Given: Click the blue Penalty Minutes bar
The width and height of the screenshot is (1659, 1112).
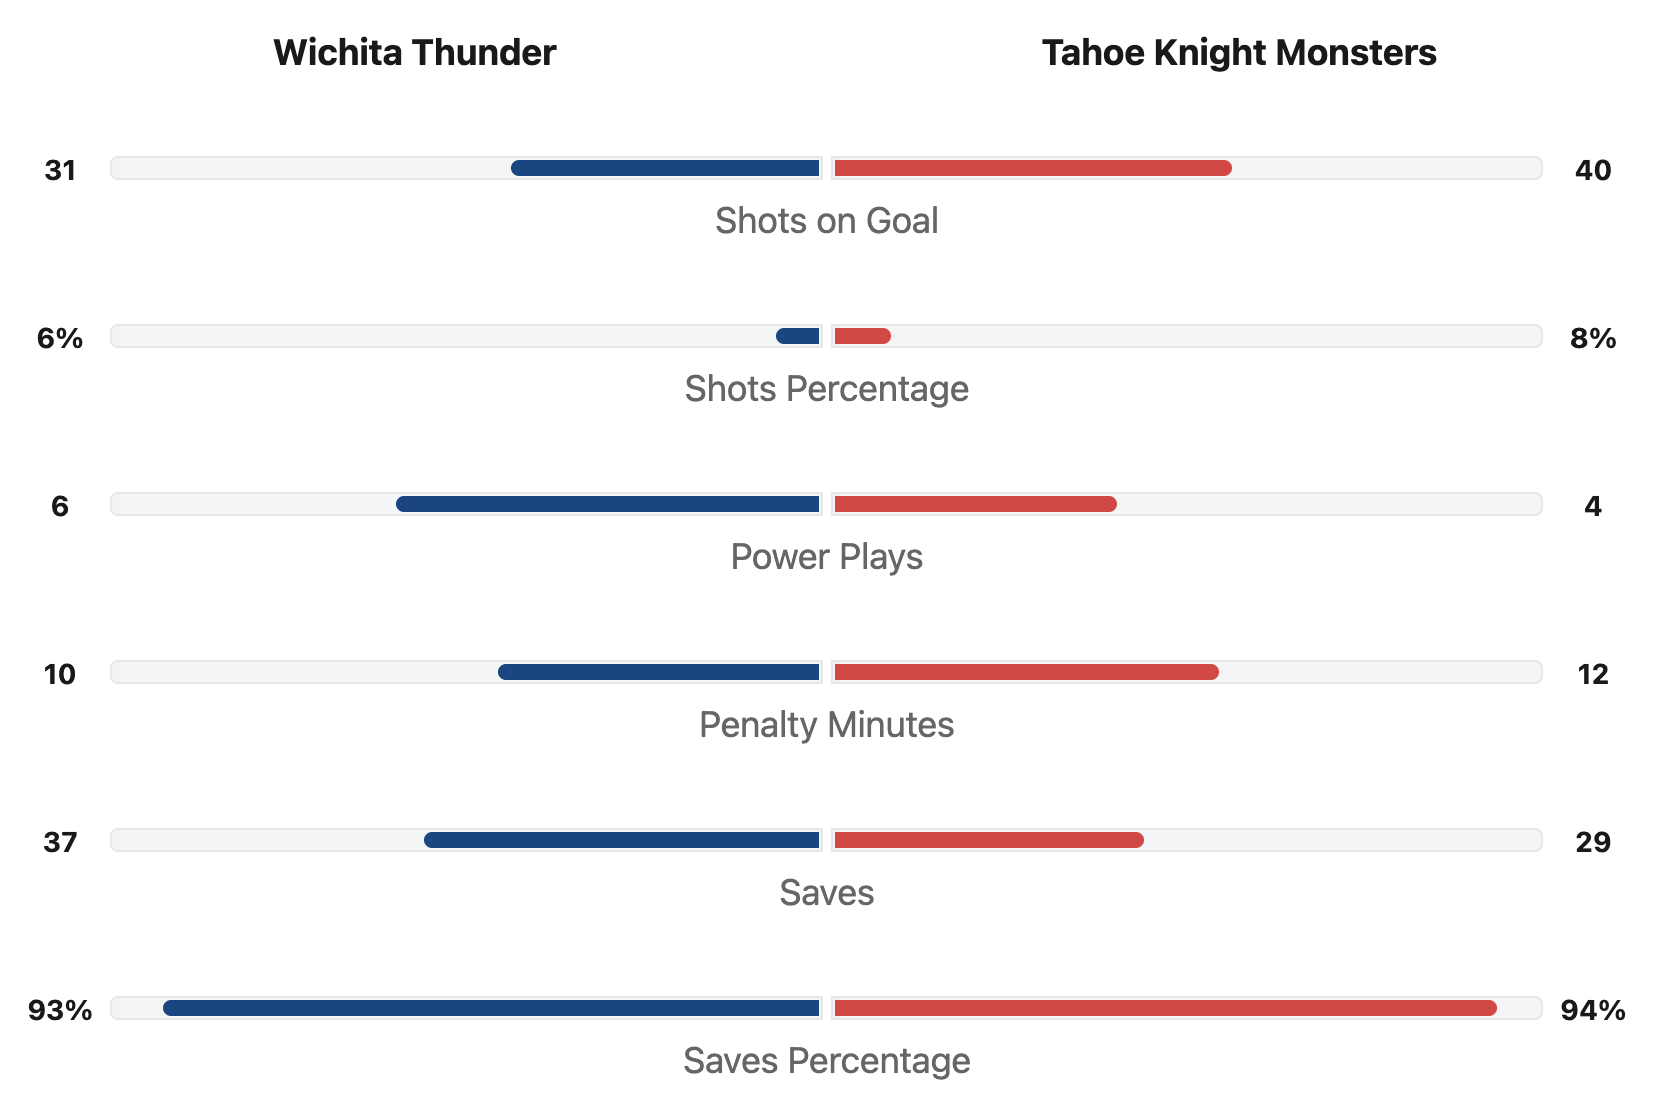Looking at the screenshot, I should click(659, 672).
